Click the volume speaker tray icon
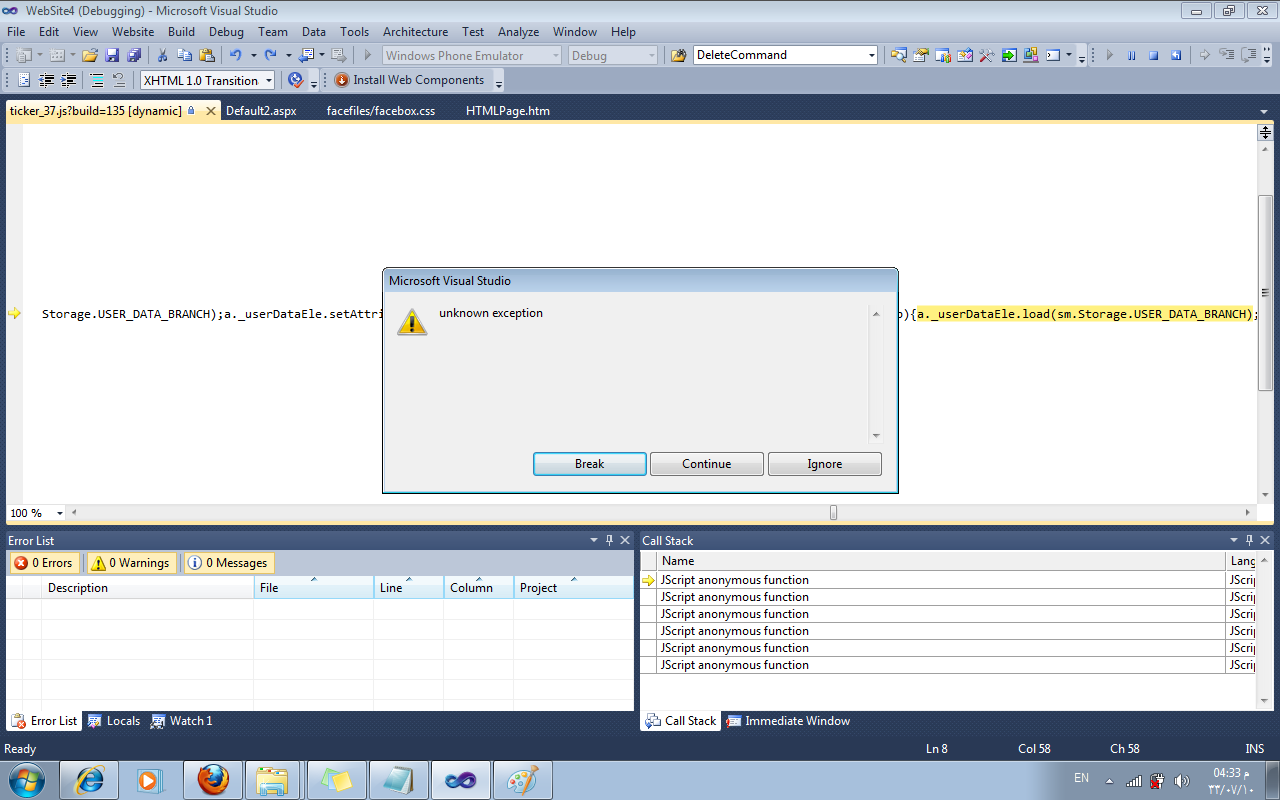1280x800 pixels. click(x=1182, y=781)
